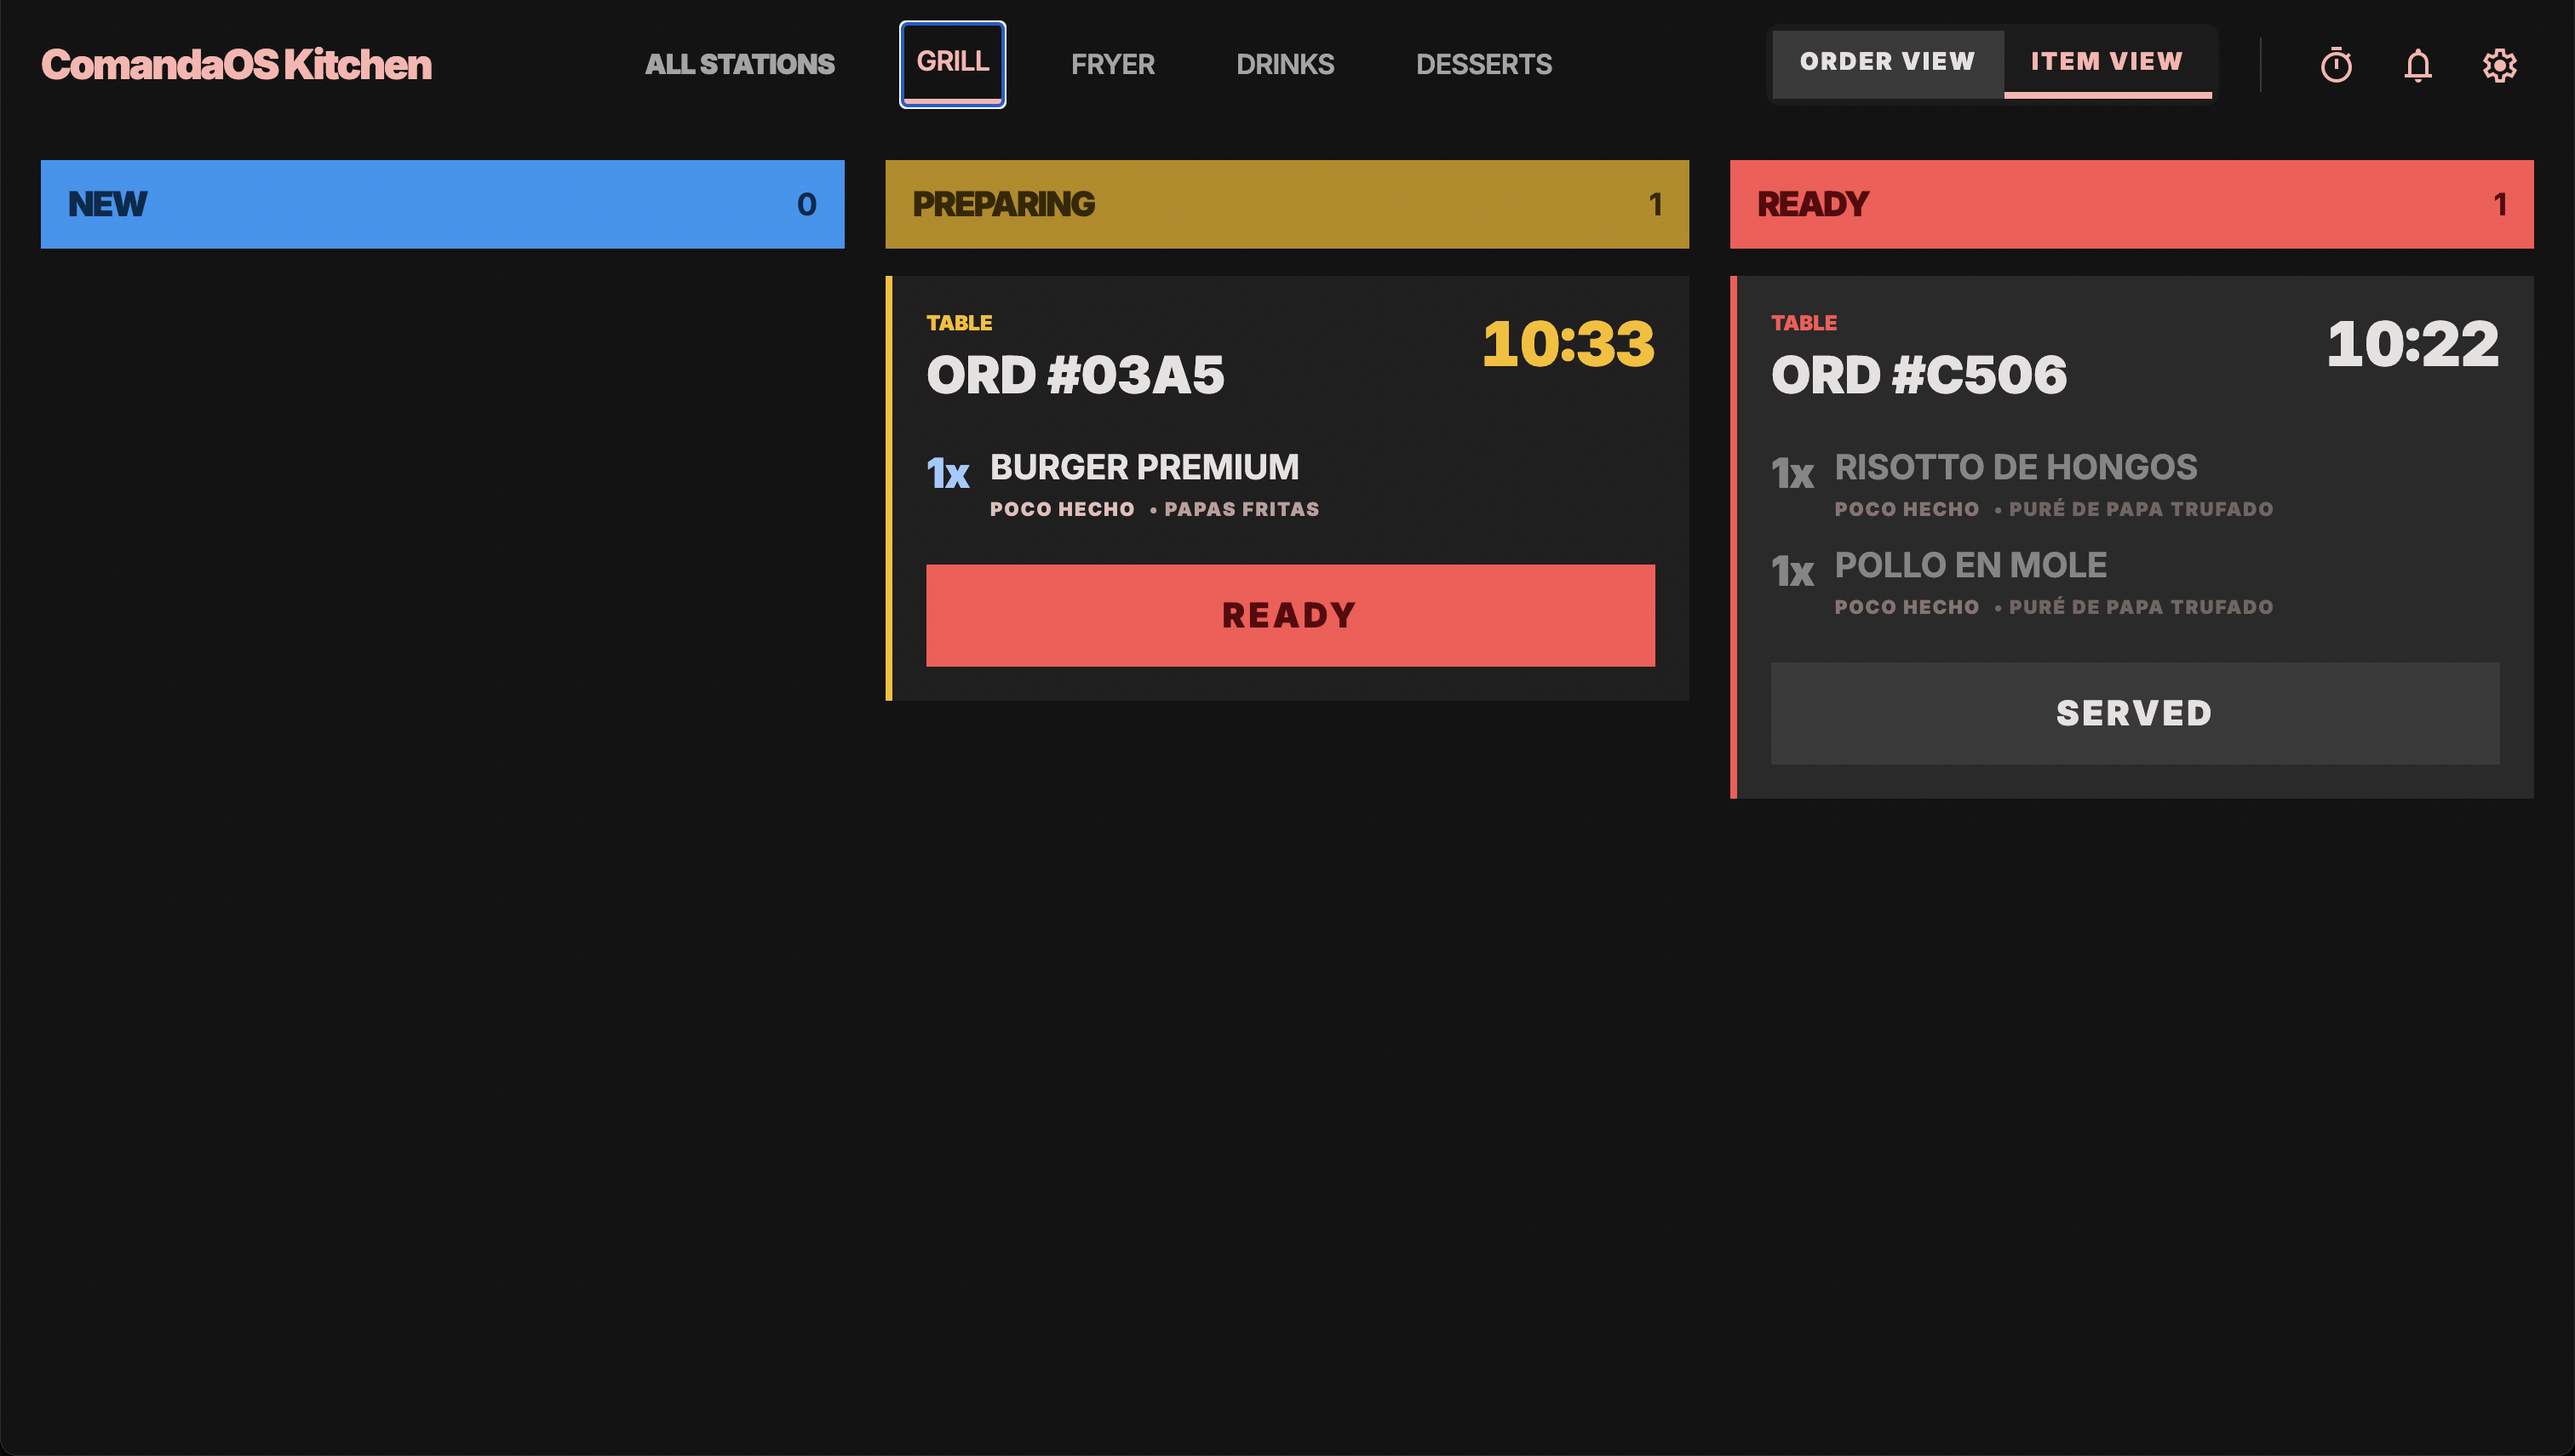The image size is (2575, 1456).
Task: Click the yellow Preparing column header
Action: tap(1286, 204)
